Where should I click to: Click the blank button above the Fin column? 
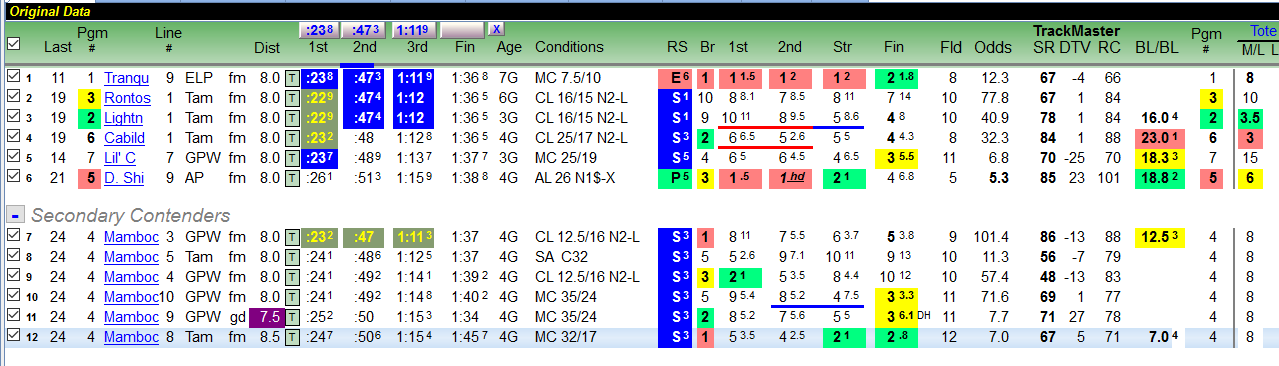463,30
